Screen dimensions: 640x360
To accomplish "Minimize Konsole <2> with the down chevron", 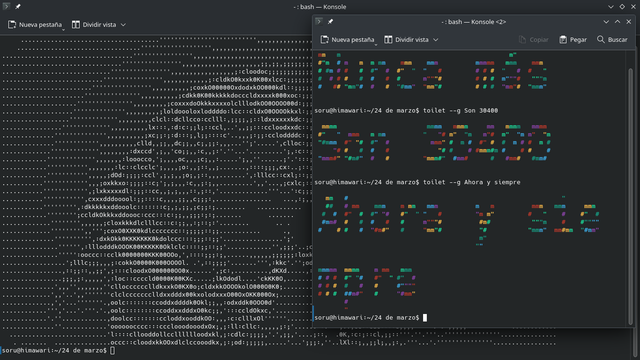I will 606,22.
